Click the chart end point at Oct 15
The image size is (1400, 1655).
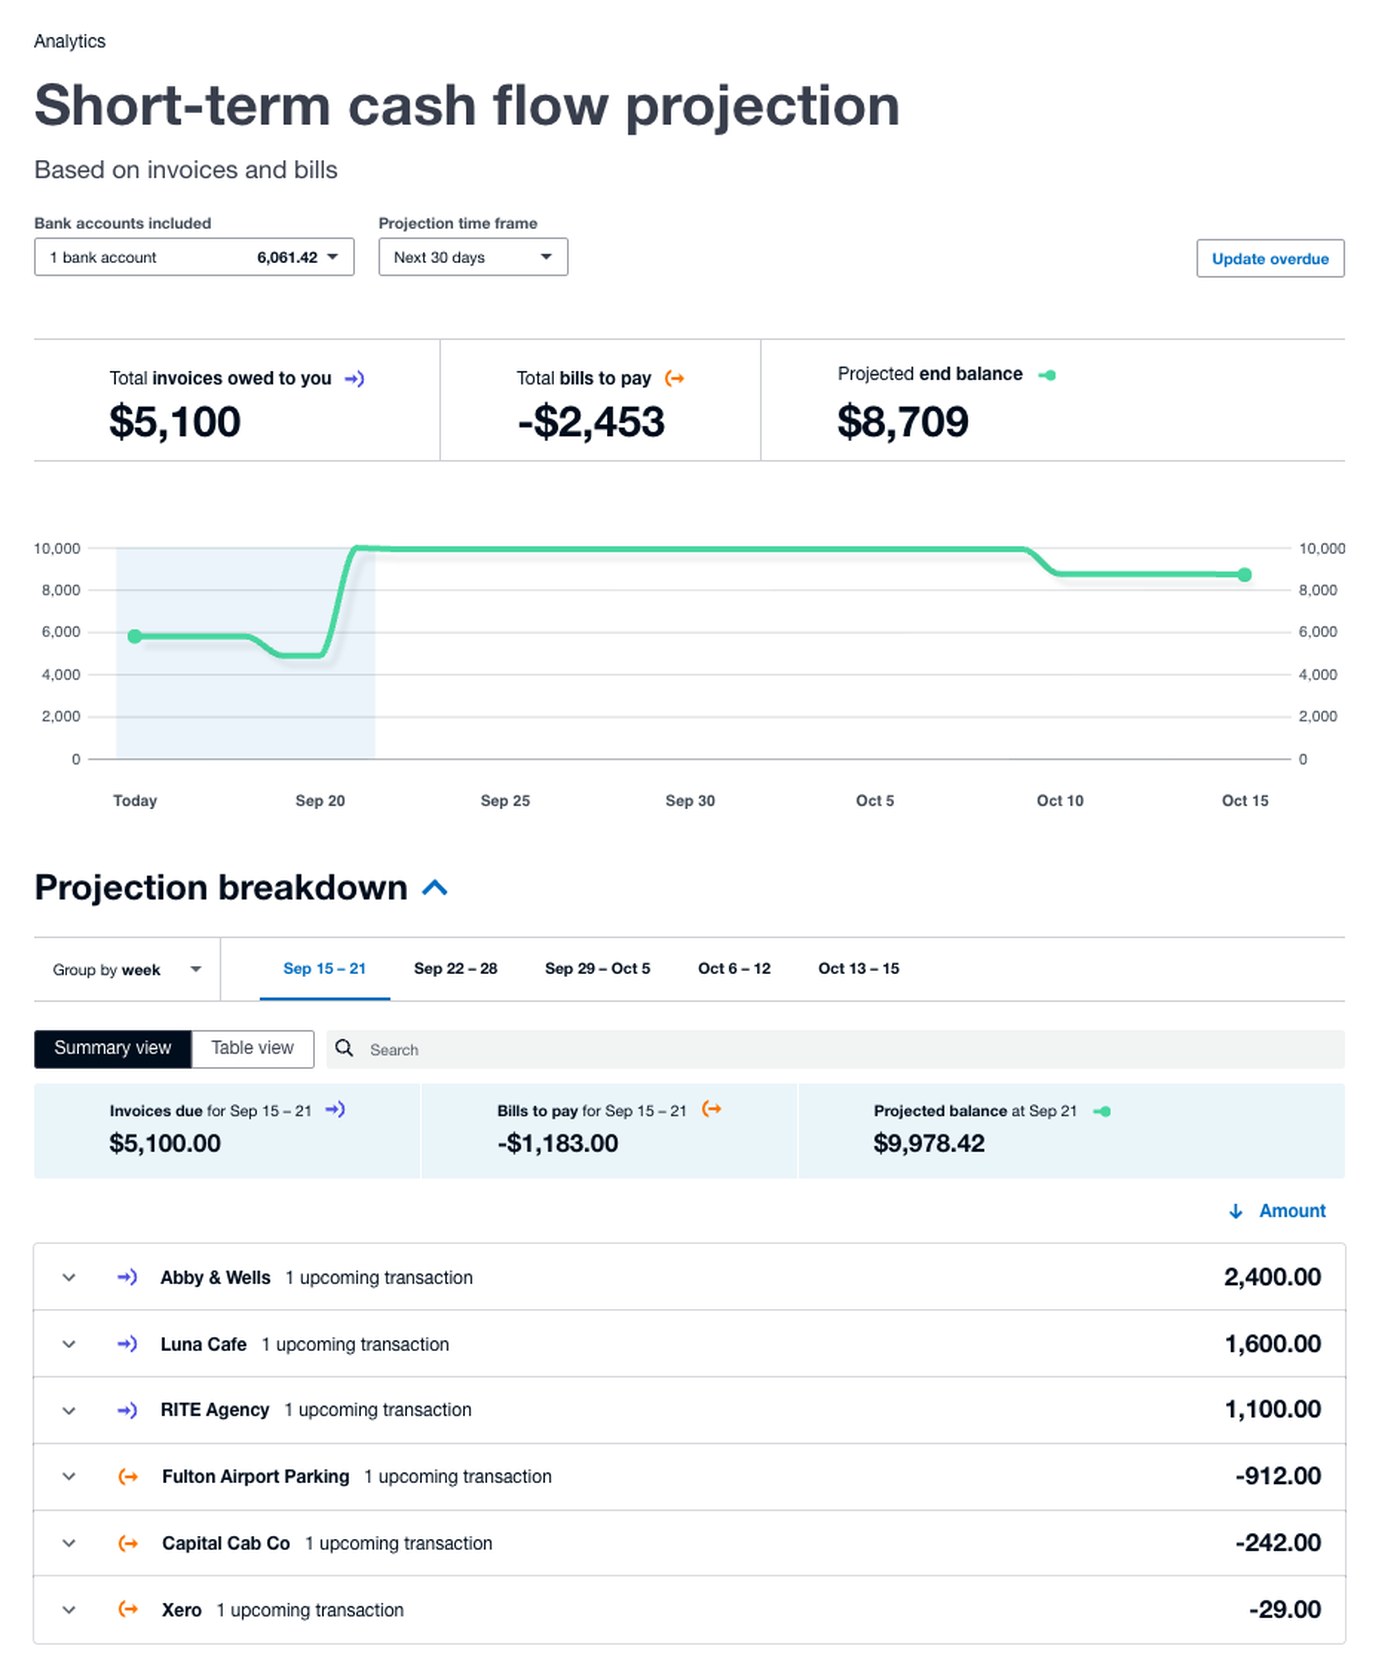[x=1244, y=574]
